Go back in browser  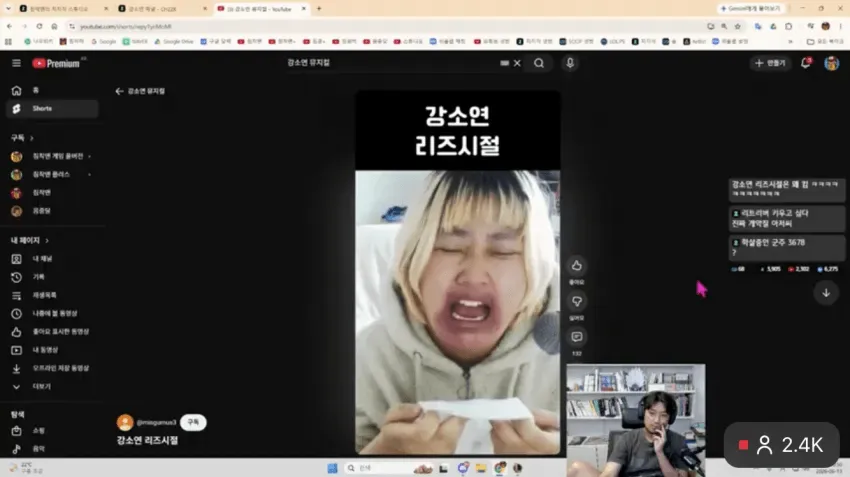[x=10, y=26]
